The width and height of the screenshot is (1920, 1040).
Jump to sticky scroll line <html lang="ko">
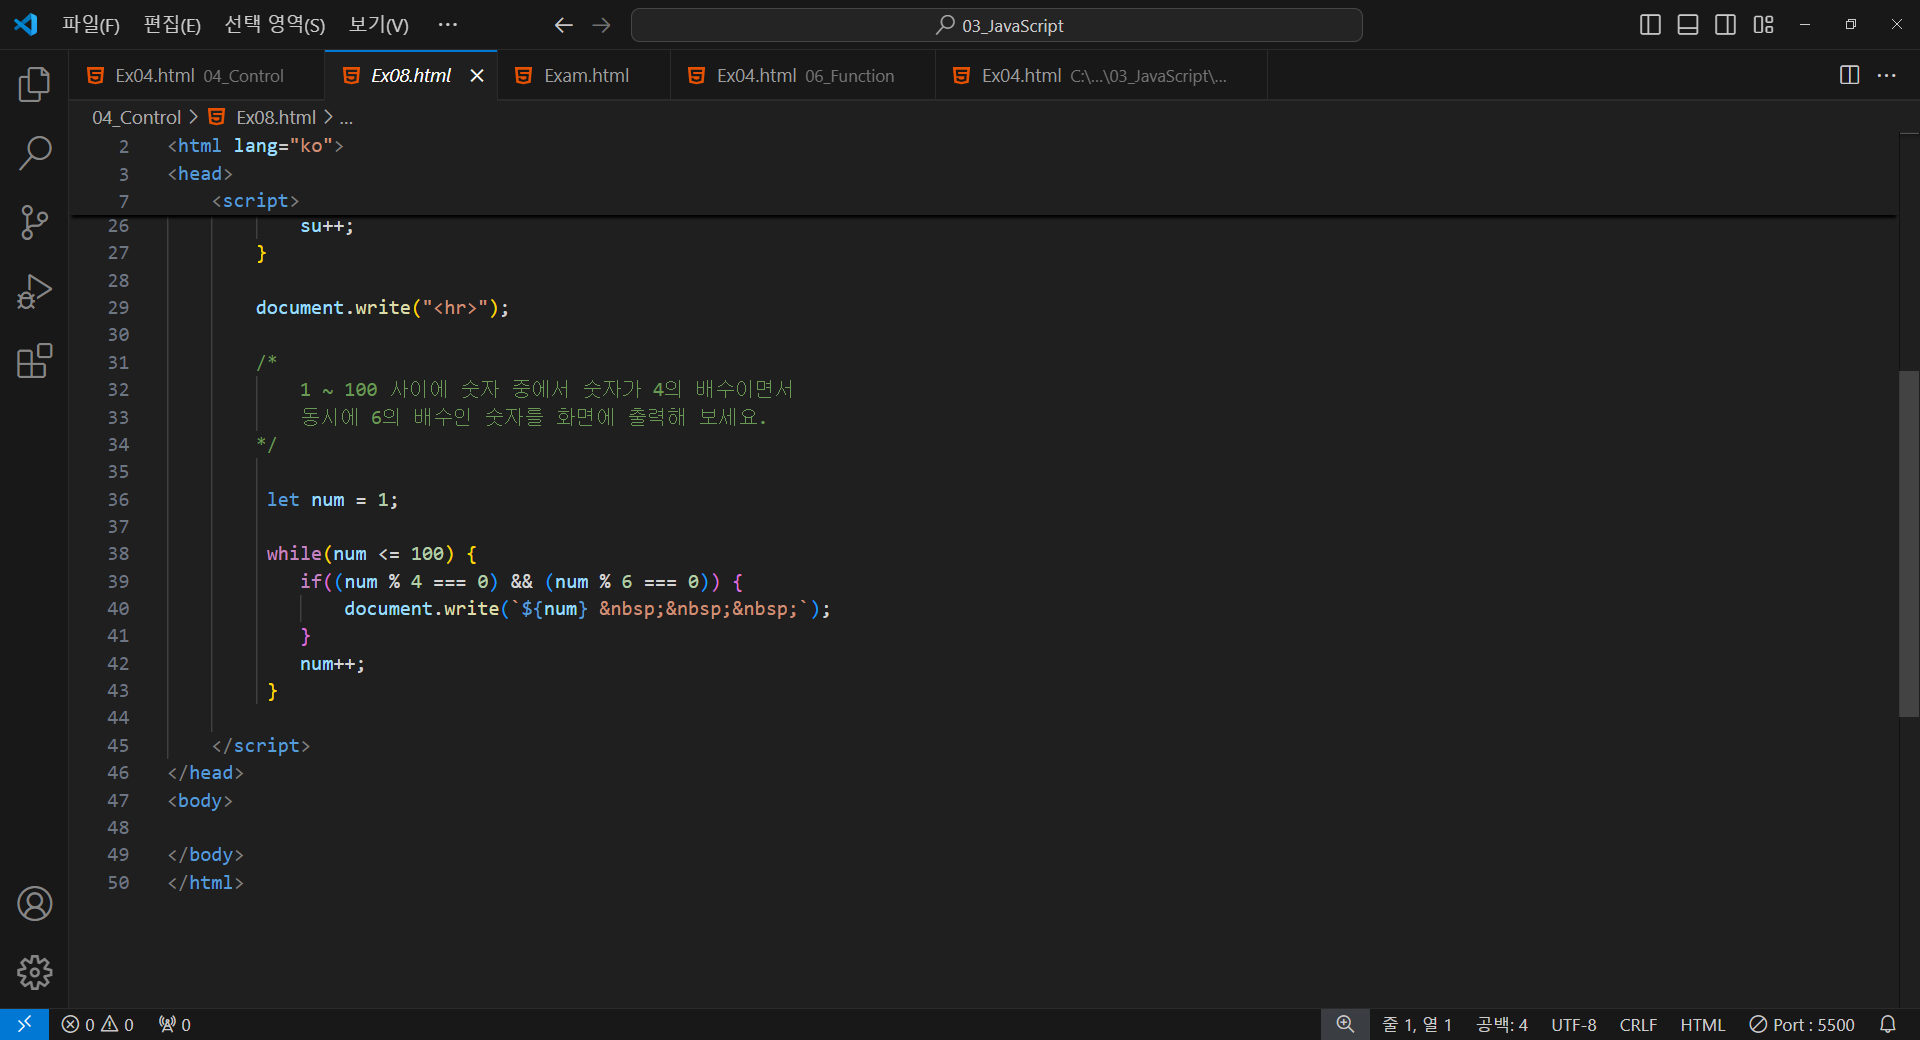point(255,146)
